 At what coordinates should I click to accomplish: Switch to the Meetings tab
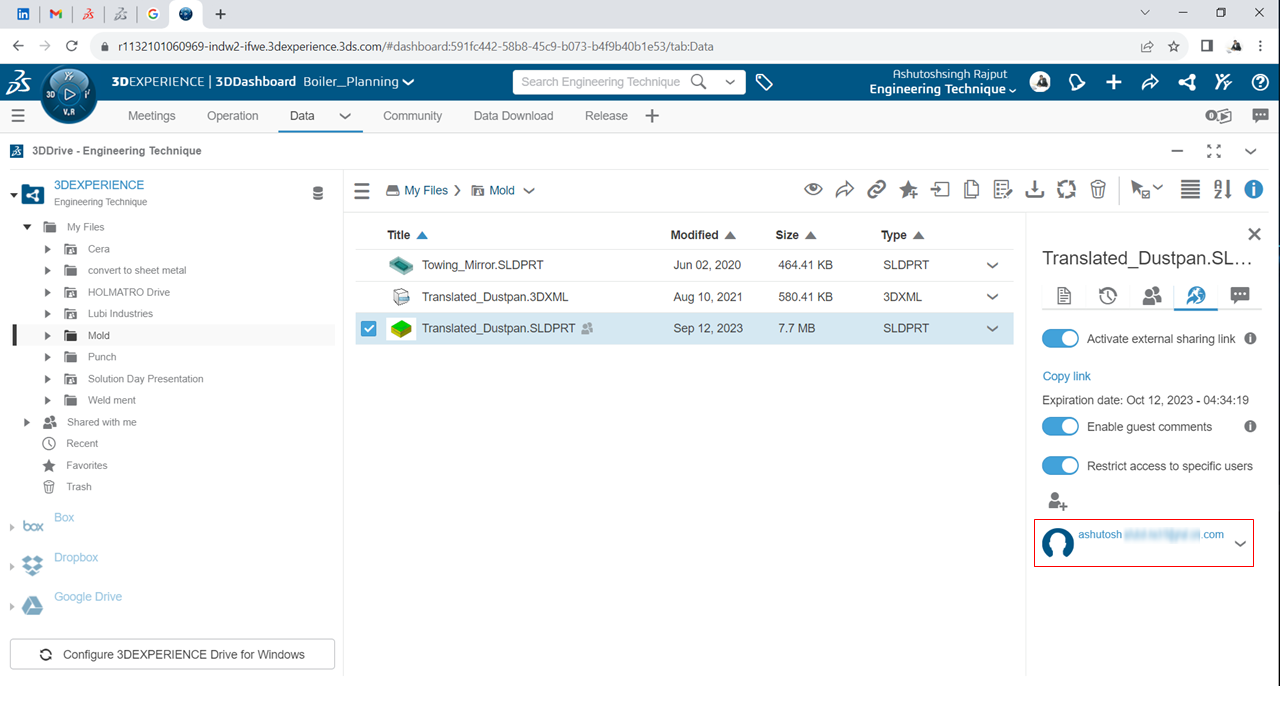pos(152,116)
